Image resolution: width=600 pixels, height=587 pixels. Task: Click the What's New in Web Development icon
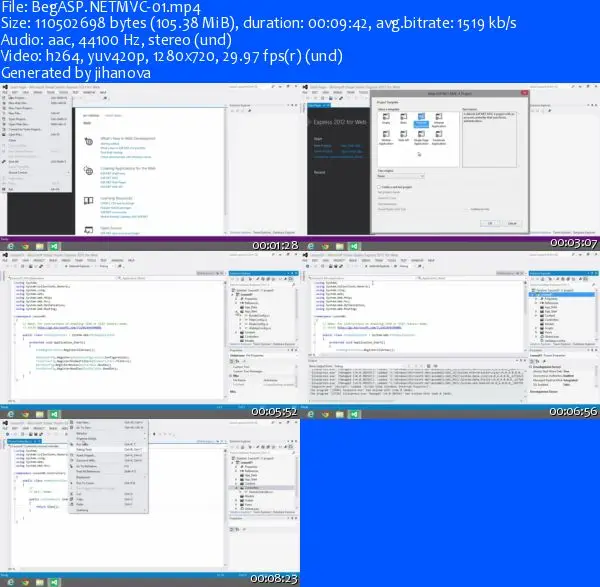tap(89, 142)
